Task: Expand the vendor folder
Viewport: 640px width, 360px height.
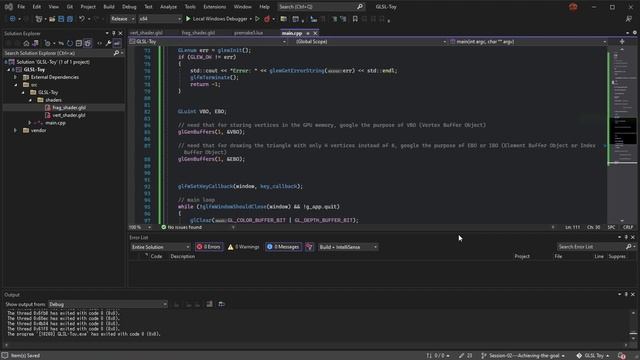Action: (x=16, y=131)
